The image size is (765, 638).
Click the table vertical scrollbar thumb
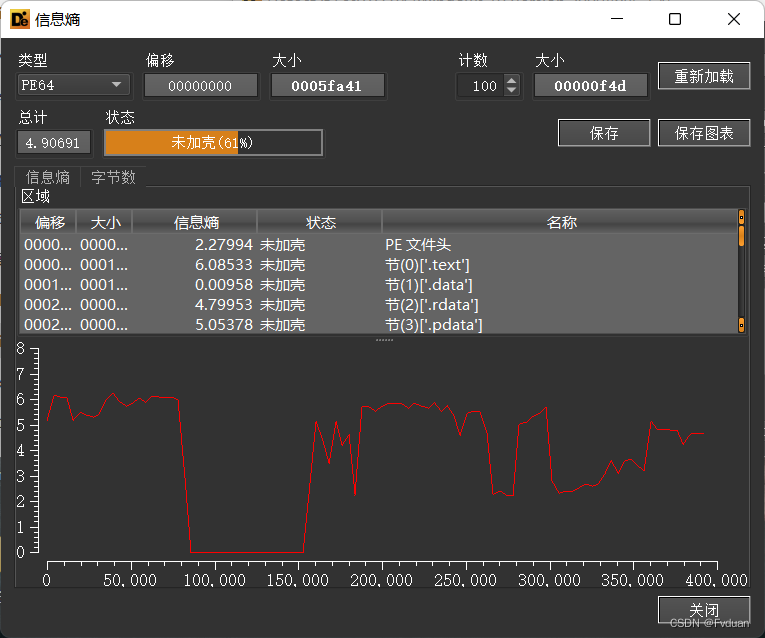coord(742,236)
